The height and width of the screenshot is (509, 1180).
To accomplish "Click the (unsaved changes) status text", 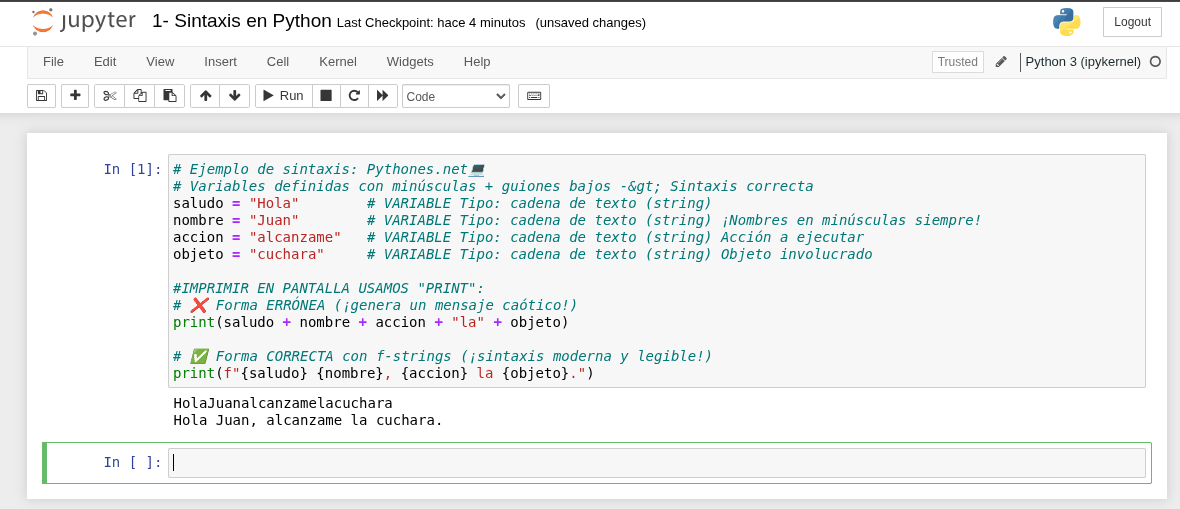I will 591,23.
